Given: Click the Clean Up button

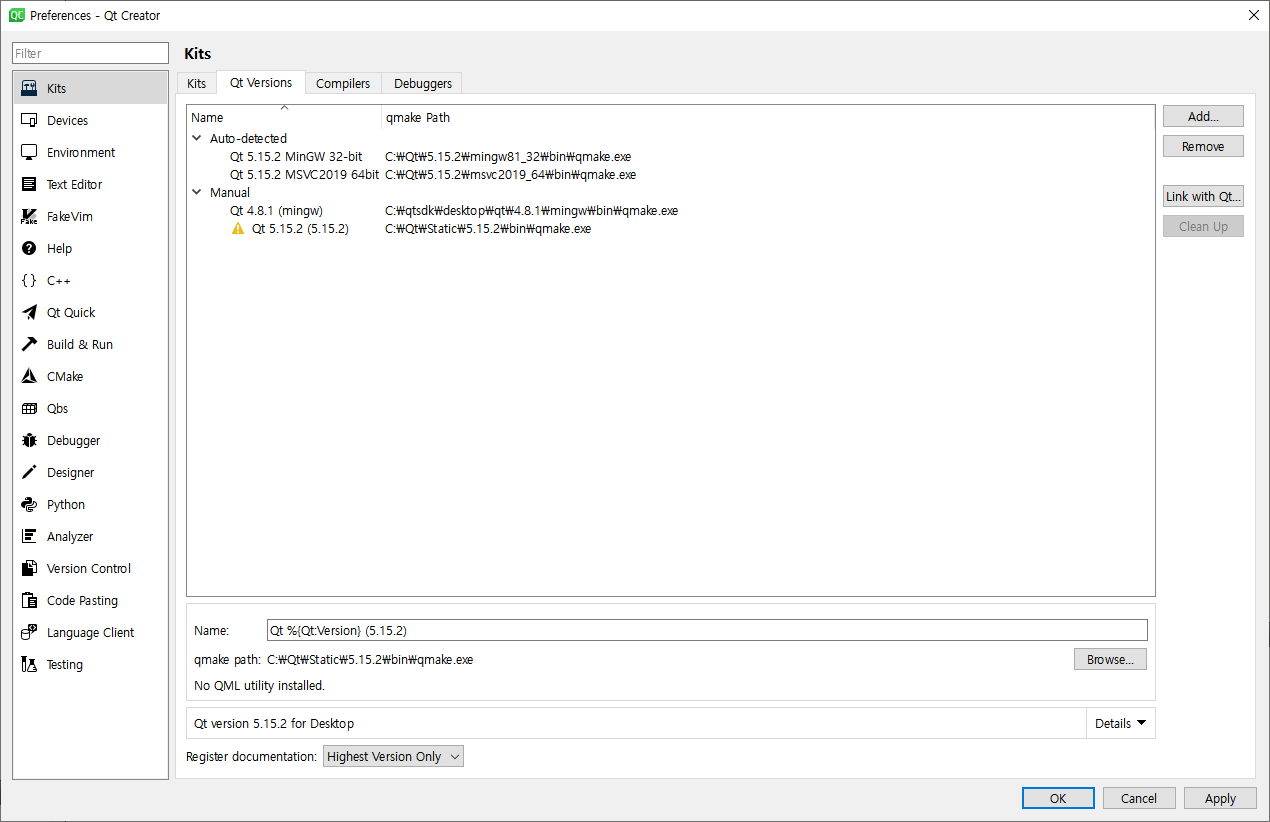Looking at the screenshot, I should [x=1203, y=226].
